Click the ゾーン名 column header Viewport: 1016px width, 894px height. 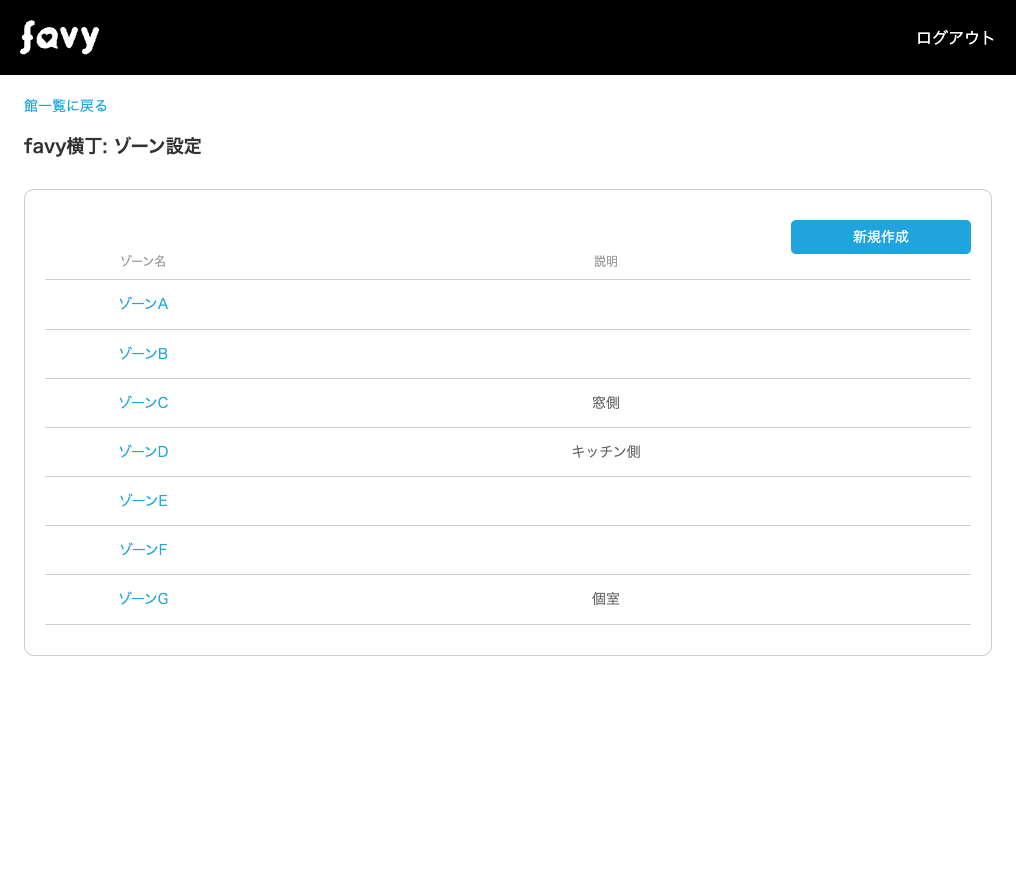coord(143,261)
